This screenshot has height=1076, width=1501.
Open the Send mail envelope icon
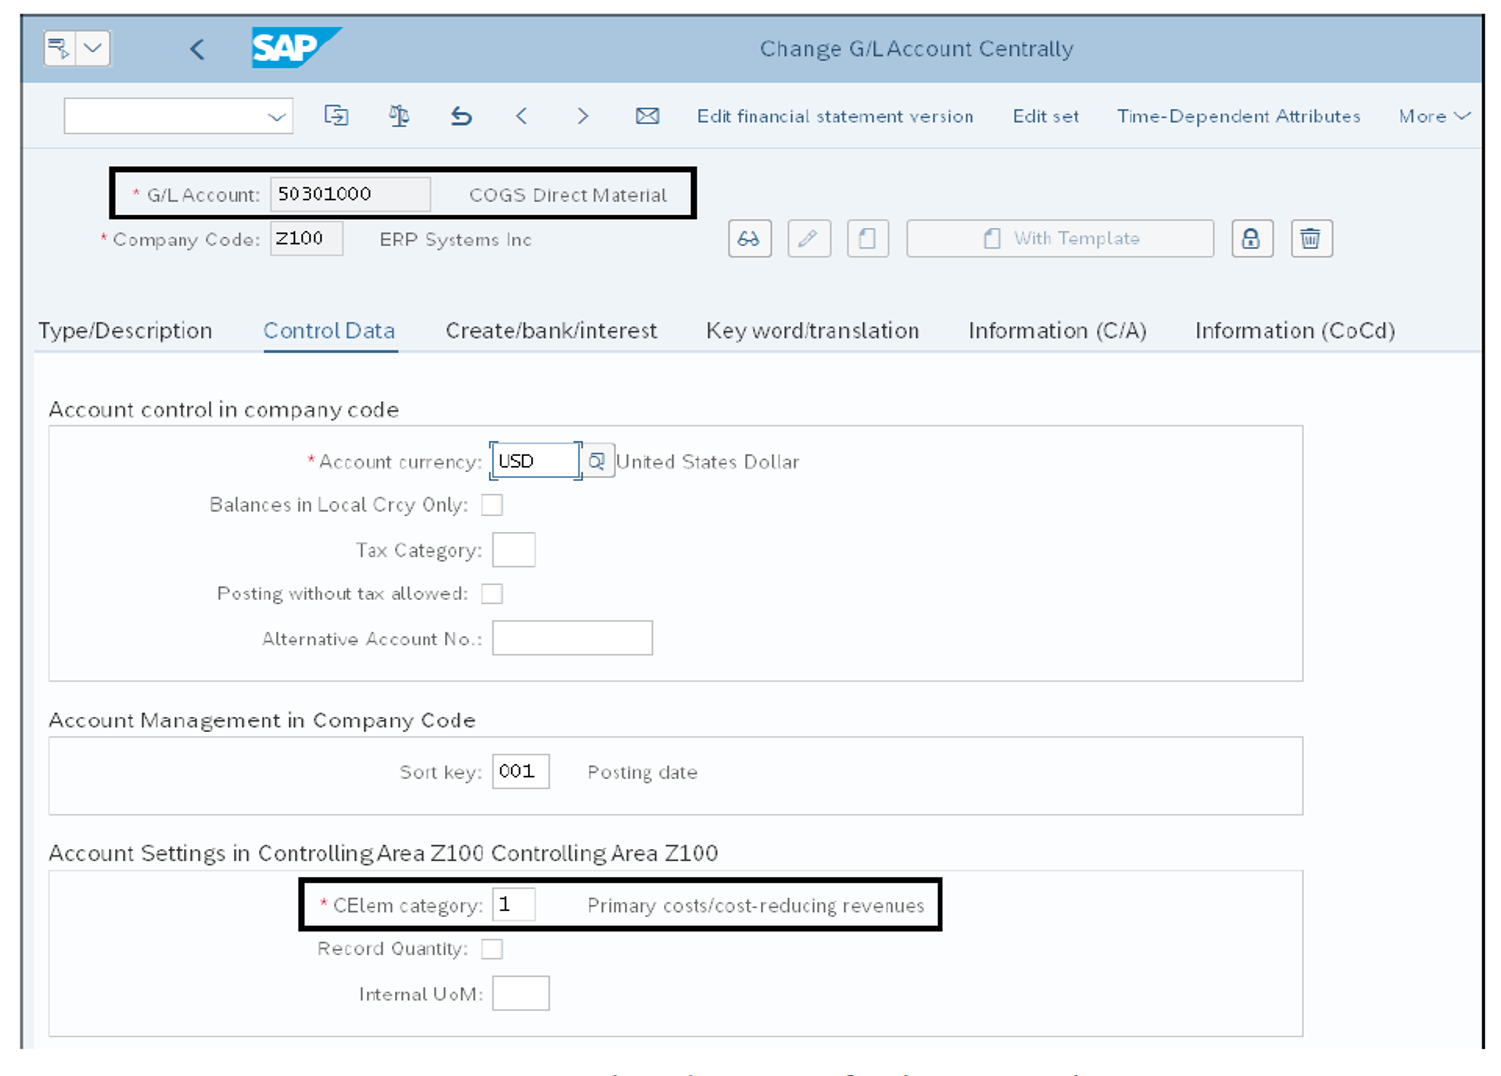click(647, 116)
